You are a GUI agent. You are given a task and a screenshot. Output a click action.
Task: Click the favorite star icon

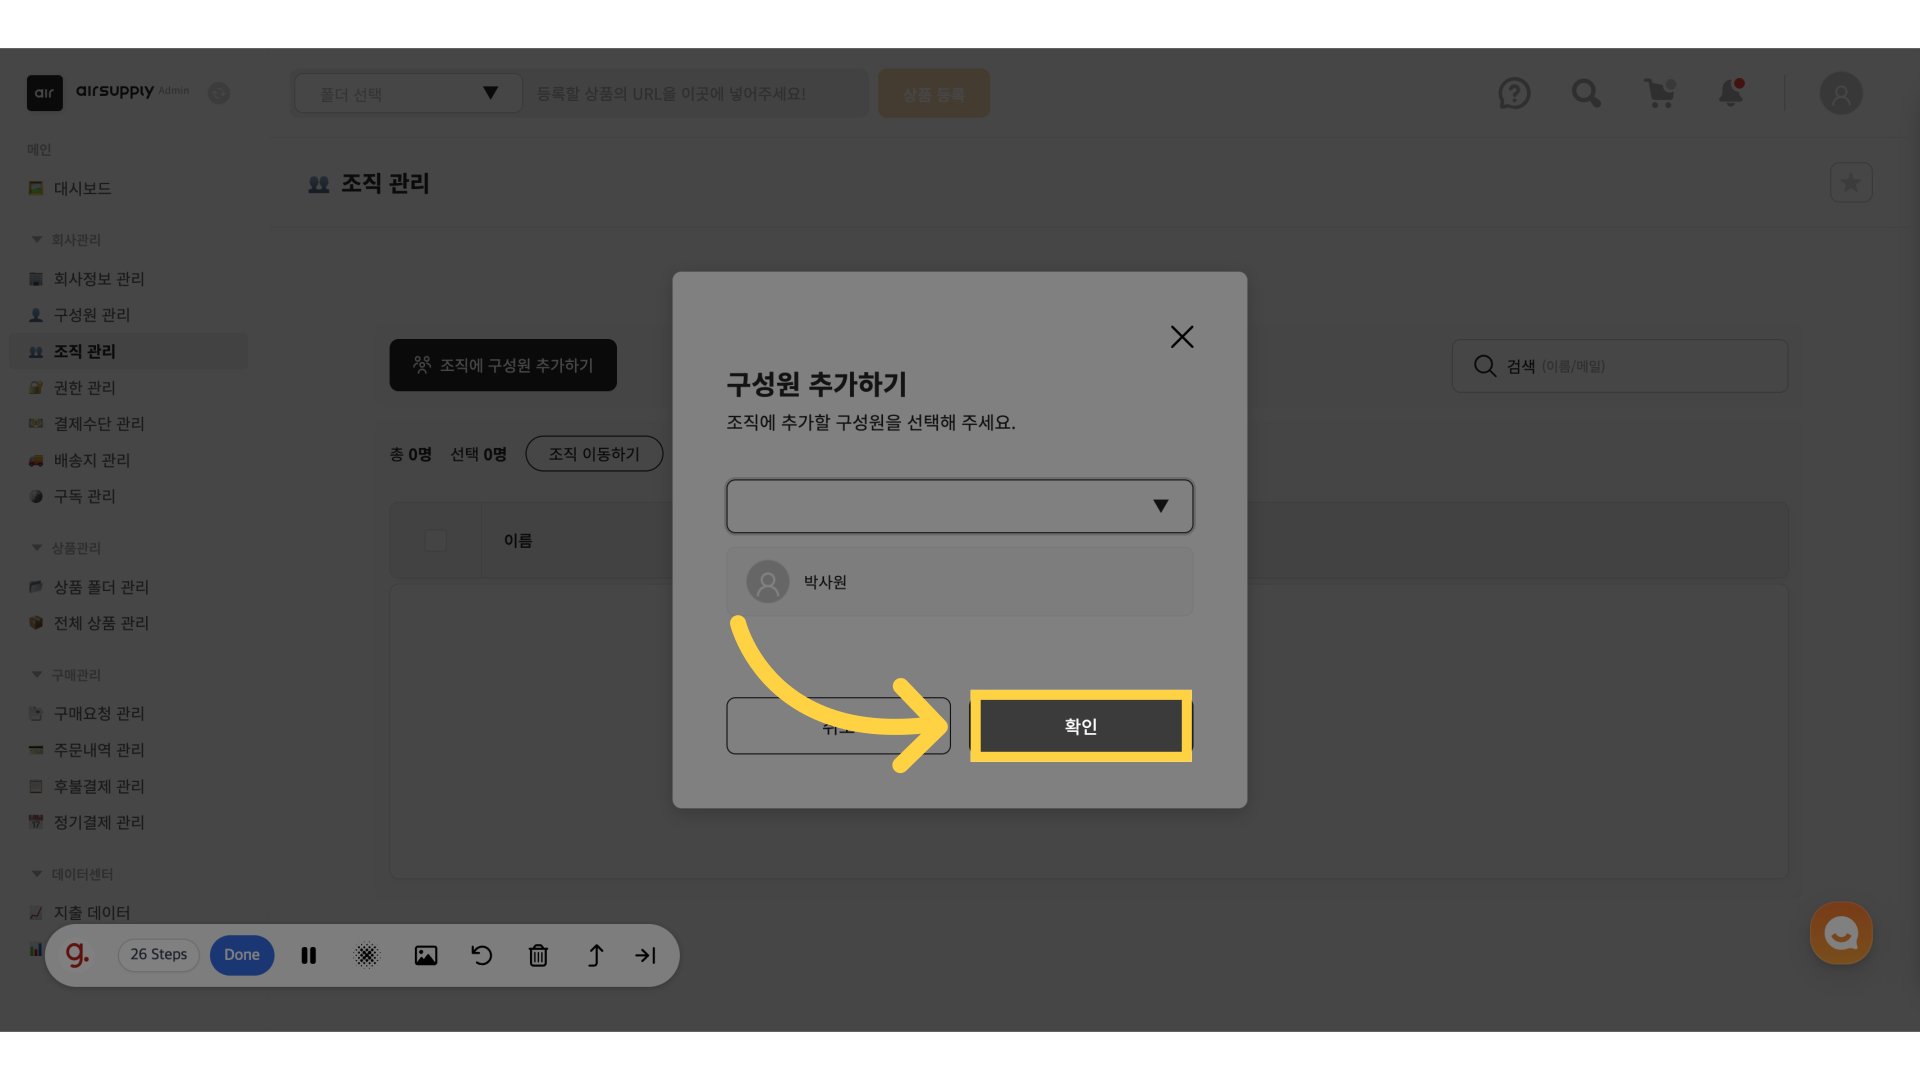point(1851,183)
